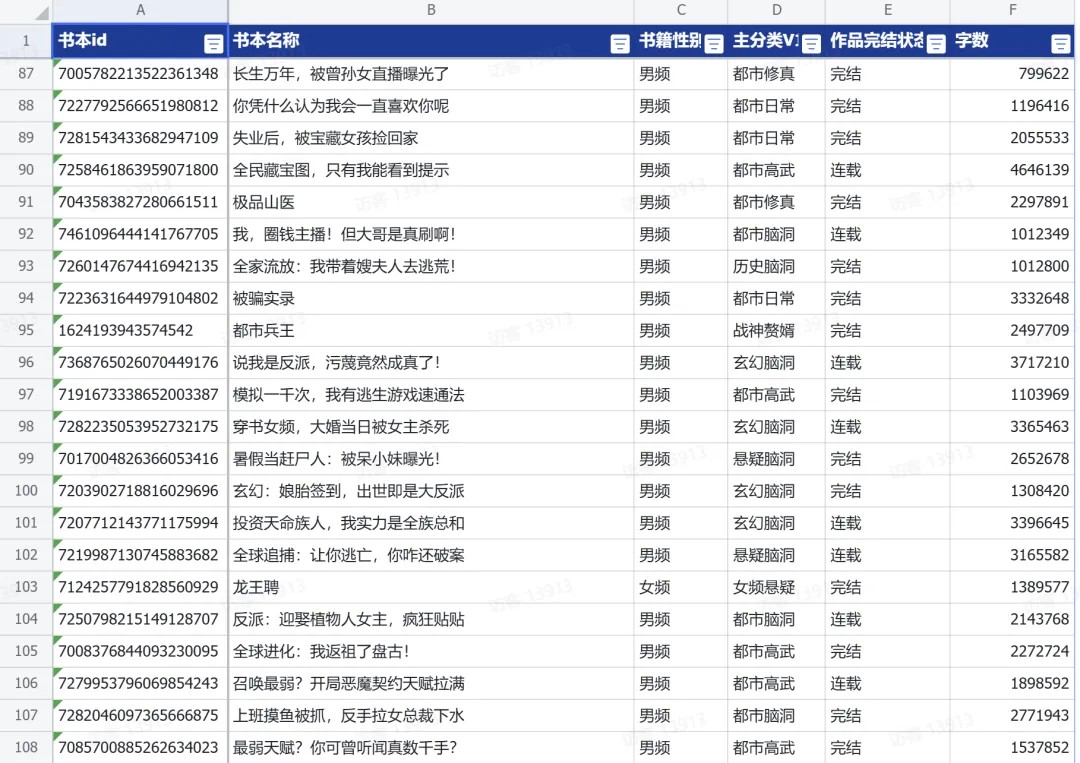Open the 字数 column filter dropdown
The height and width of the screenshot is (763, 1080).
pos(1061,43)
